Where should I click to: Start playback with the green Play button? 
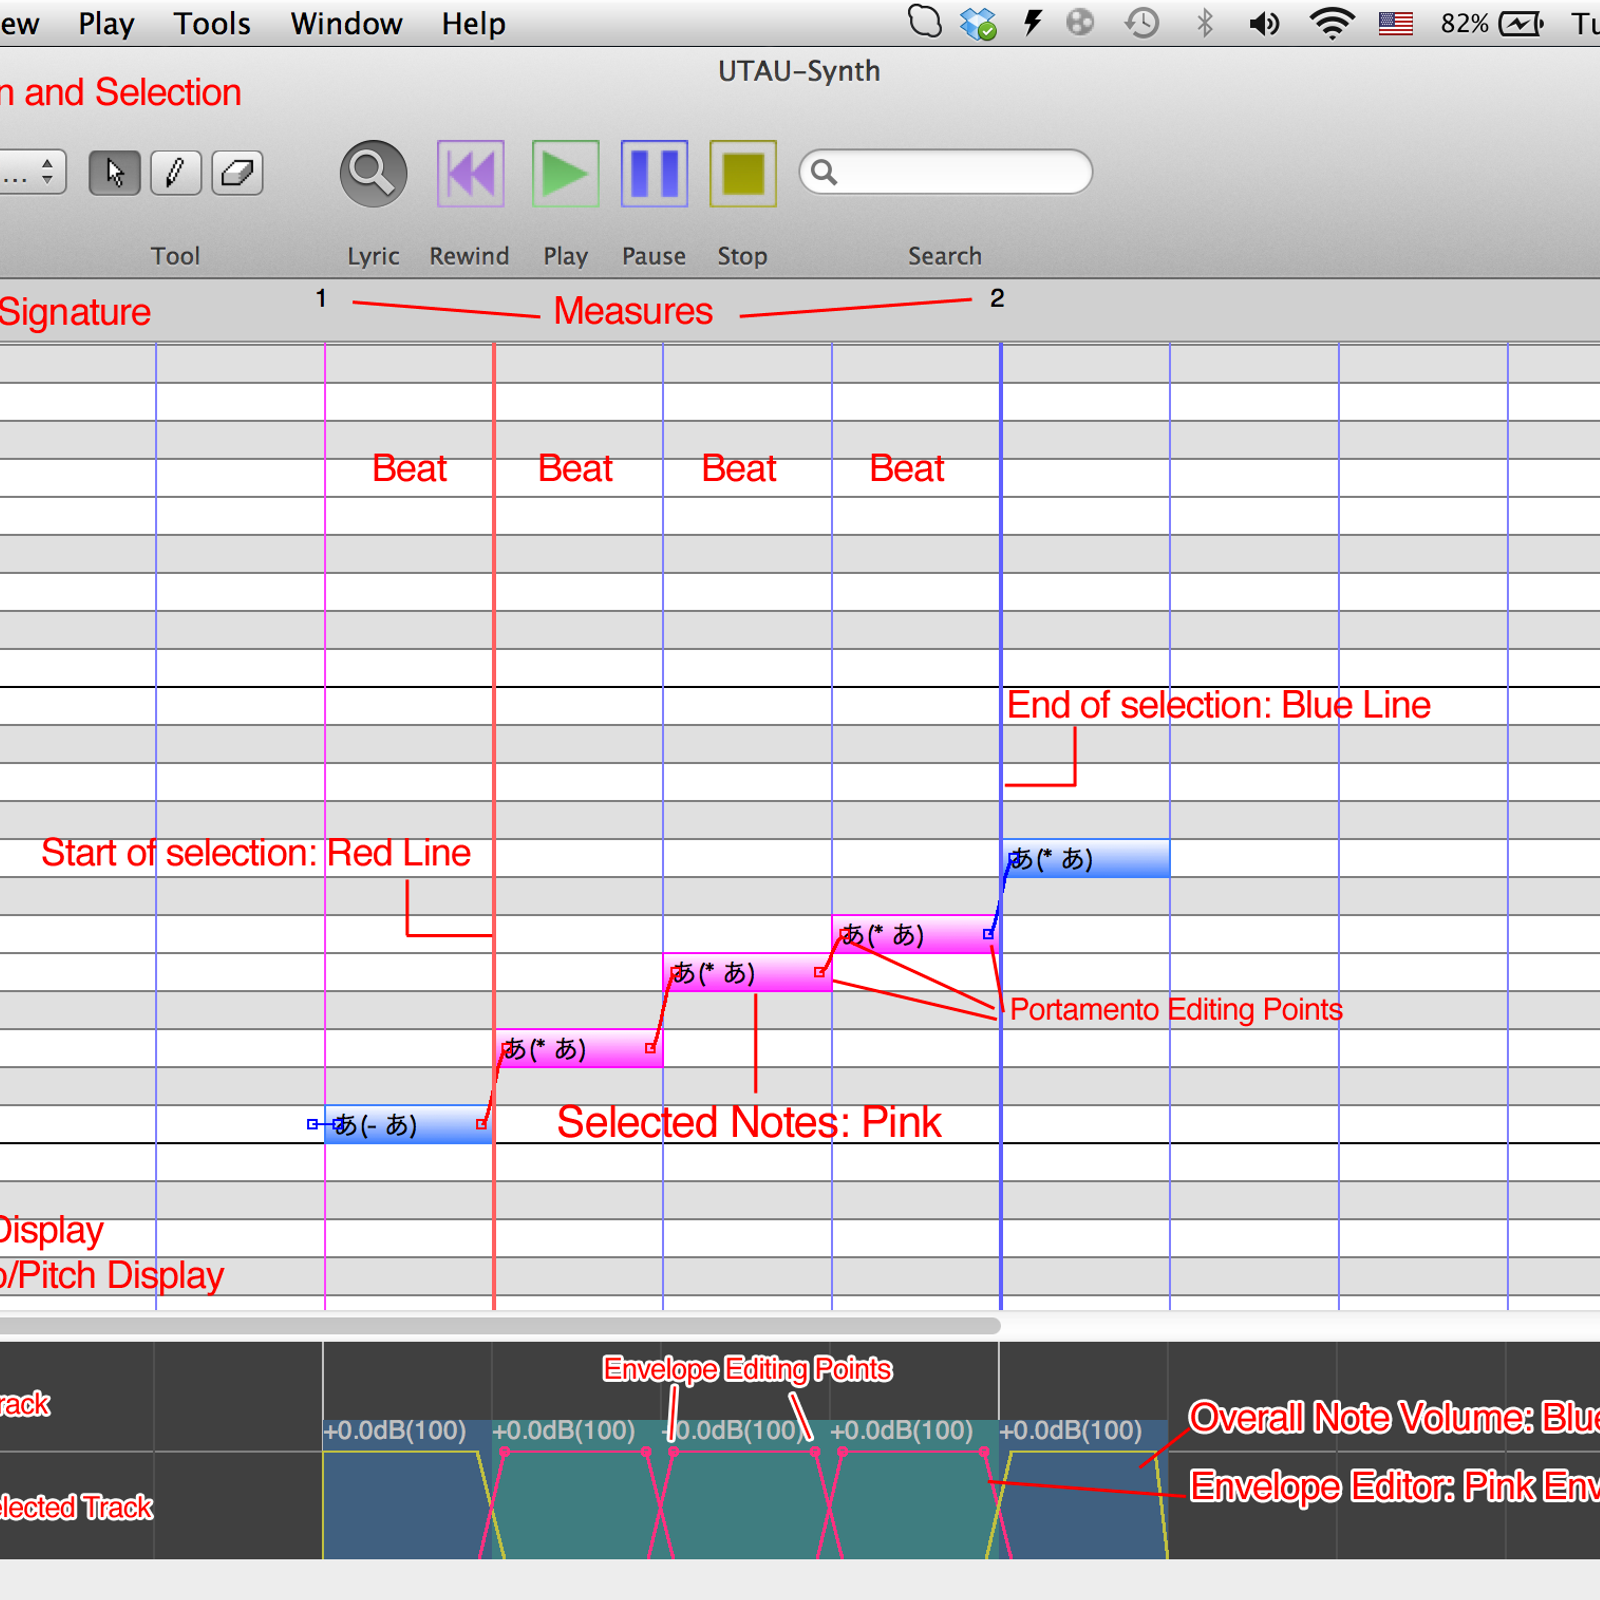[x=565, y=174]
